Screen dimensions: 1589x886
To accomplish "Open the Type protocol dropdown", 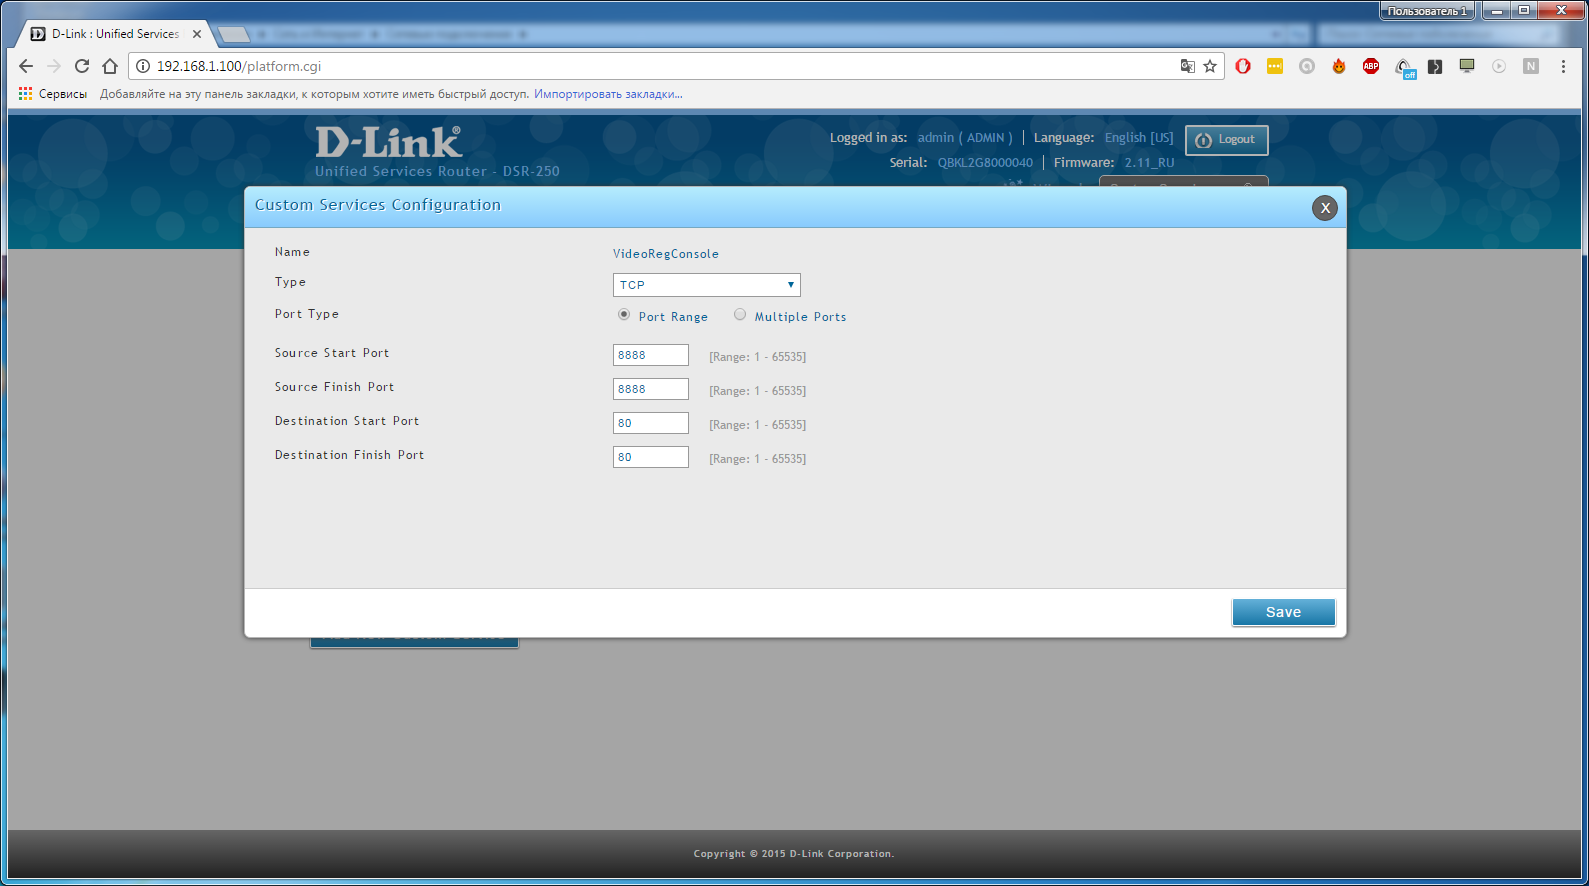I will 707,285.
